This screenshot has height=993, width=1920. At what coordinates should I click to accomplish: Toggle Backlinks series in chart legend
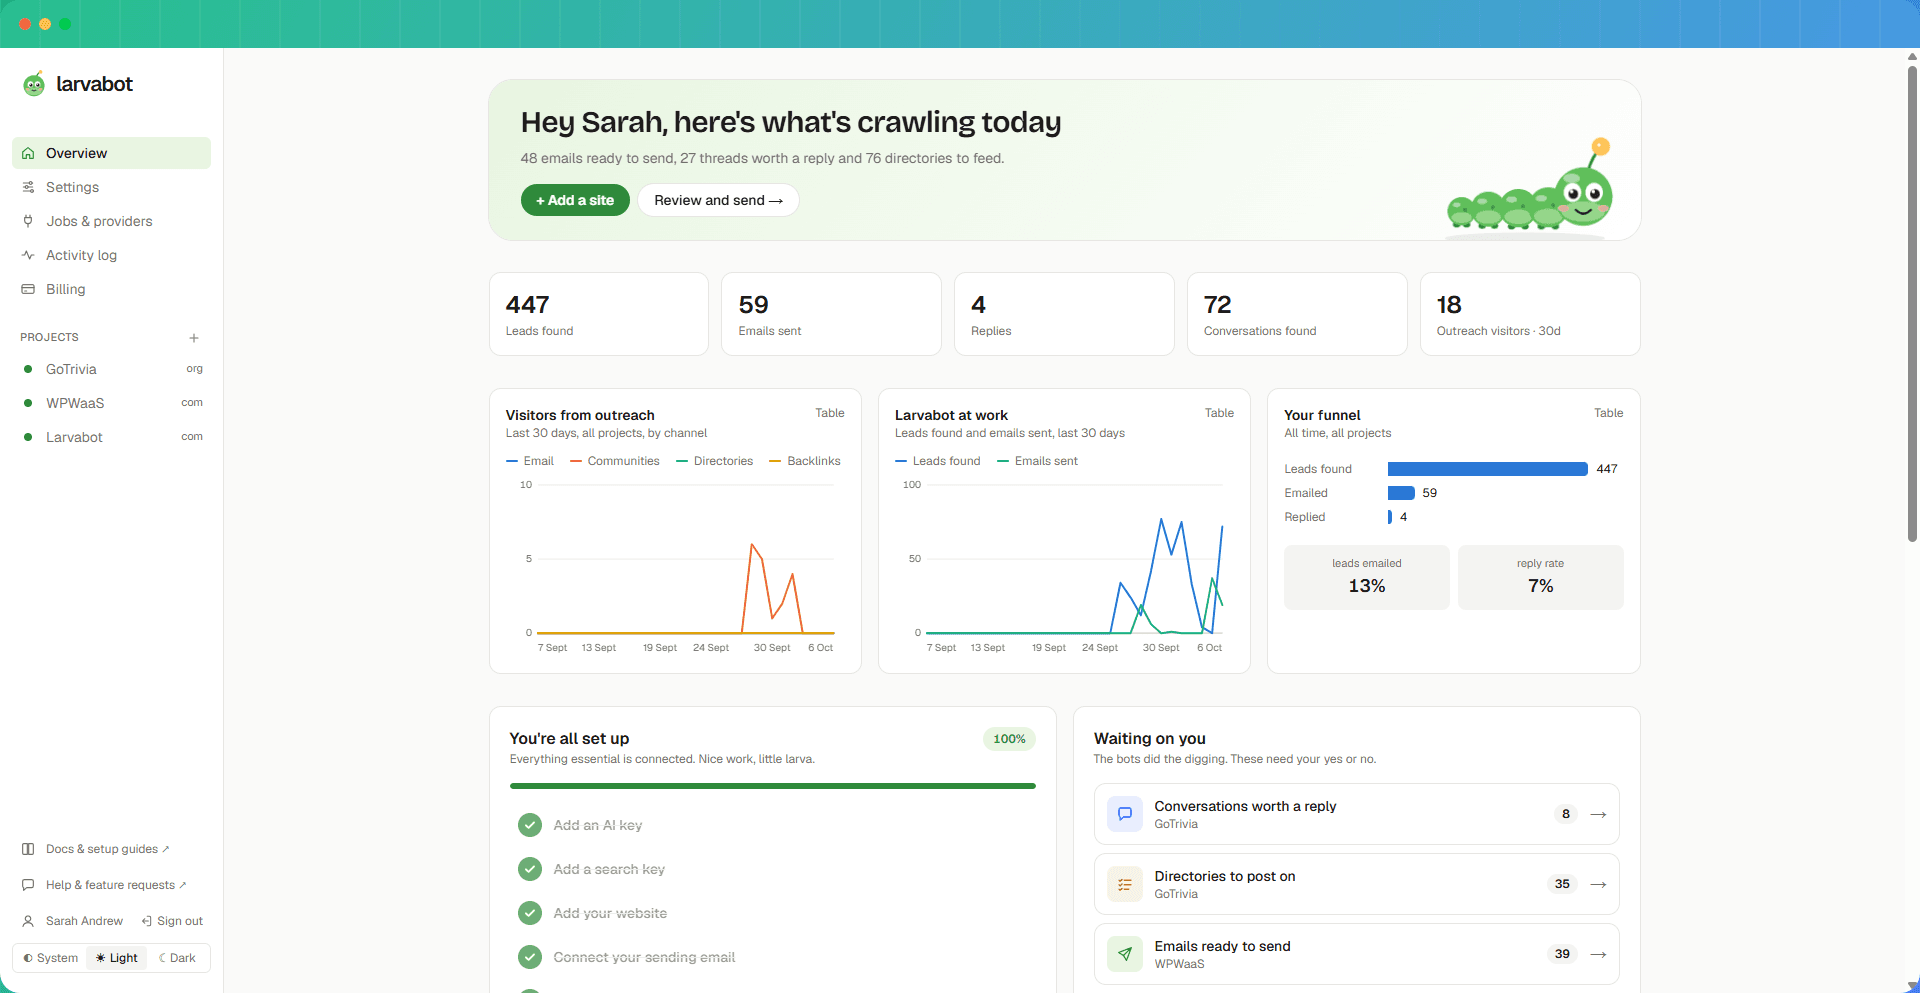pyautogui.click(x=805, y=461)
